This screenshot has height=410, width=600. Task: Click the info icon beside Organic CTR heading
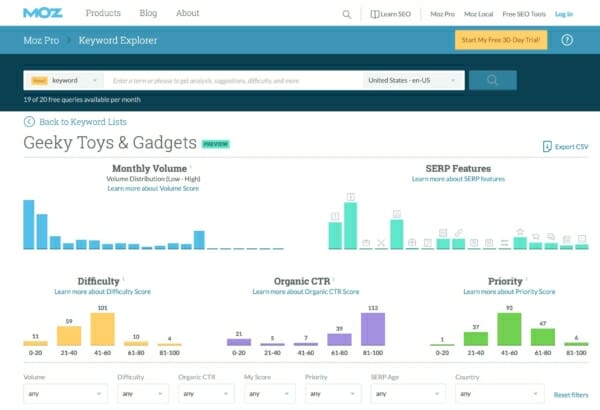click(x=334, y=279)
